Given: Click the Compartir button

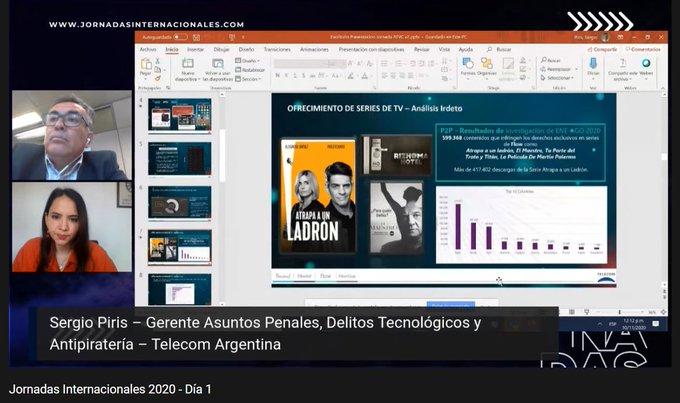Looking at the screenshot, I should click(x=602, y=49).
